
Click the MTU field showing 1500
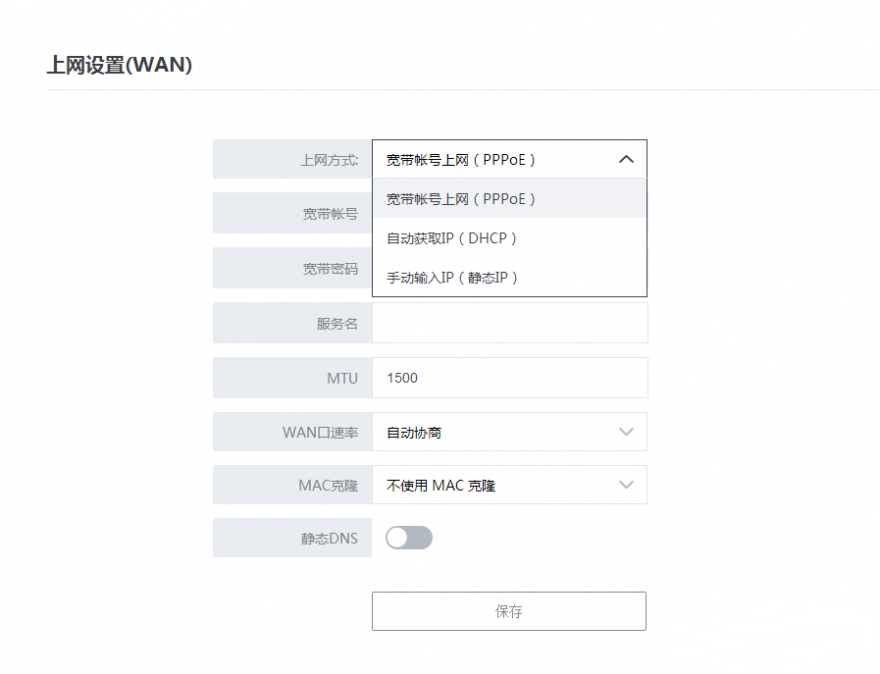(509, 378)
